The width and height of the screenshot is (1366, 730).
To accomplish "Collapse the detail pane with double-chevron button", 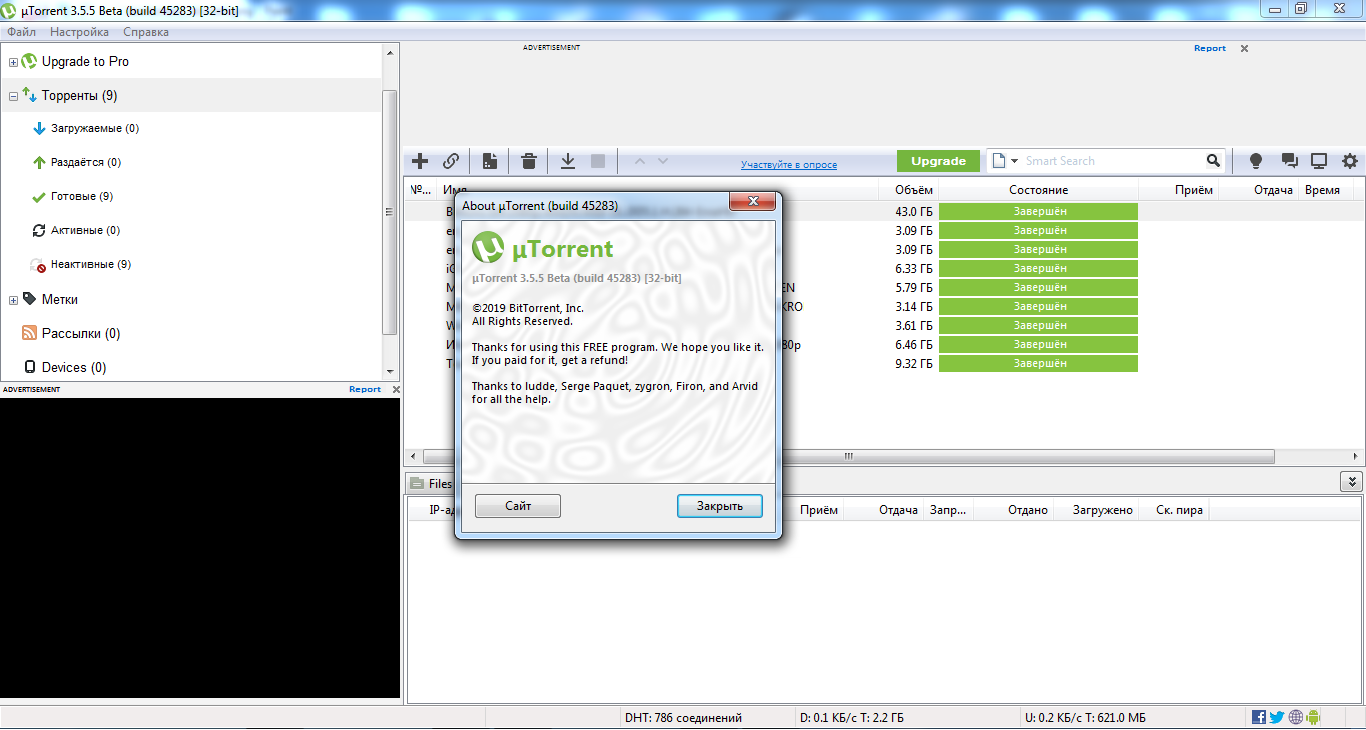I will pos(1351,482).
